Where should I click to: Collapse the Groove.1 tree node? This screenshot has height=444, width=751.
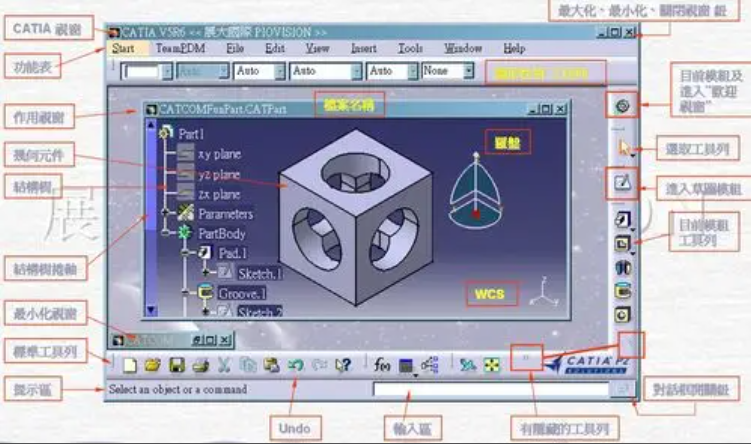click(x=186, y=292)
